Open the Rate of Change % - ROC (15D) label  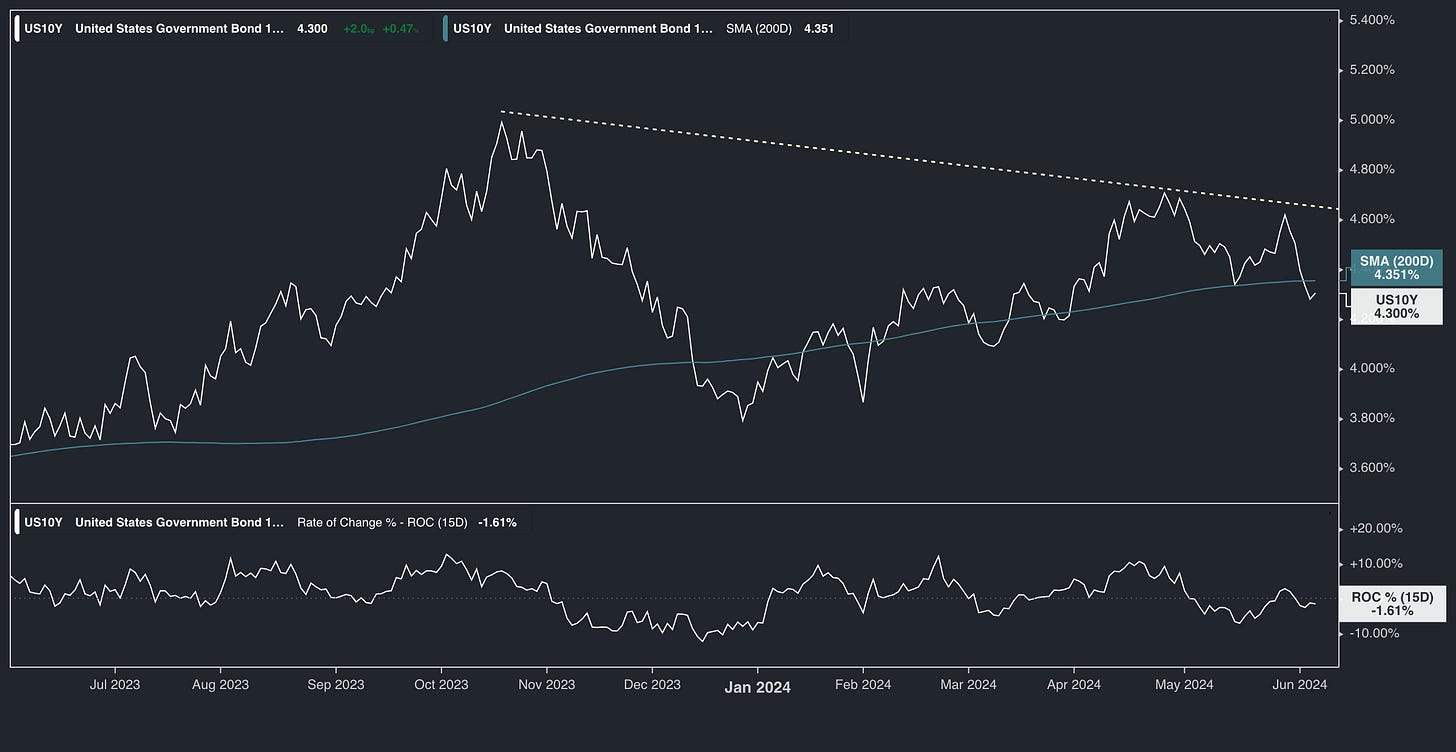[382, 522]
